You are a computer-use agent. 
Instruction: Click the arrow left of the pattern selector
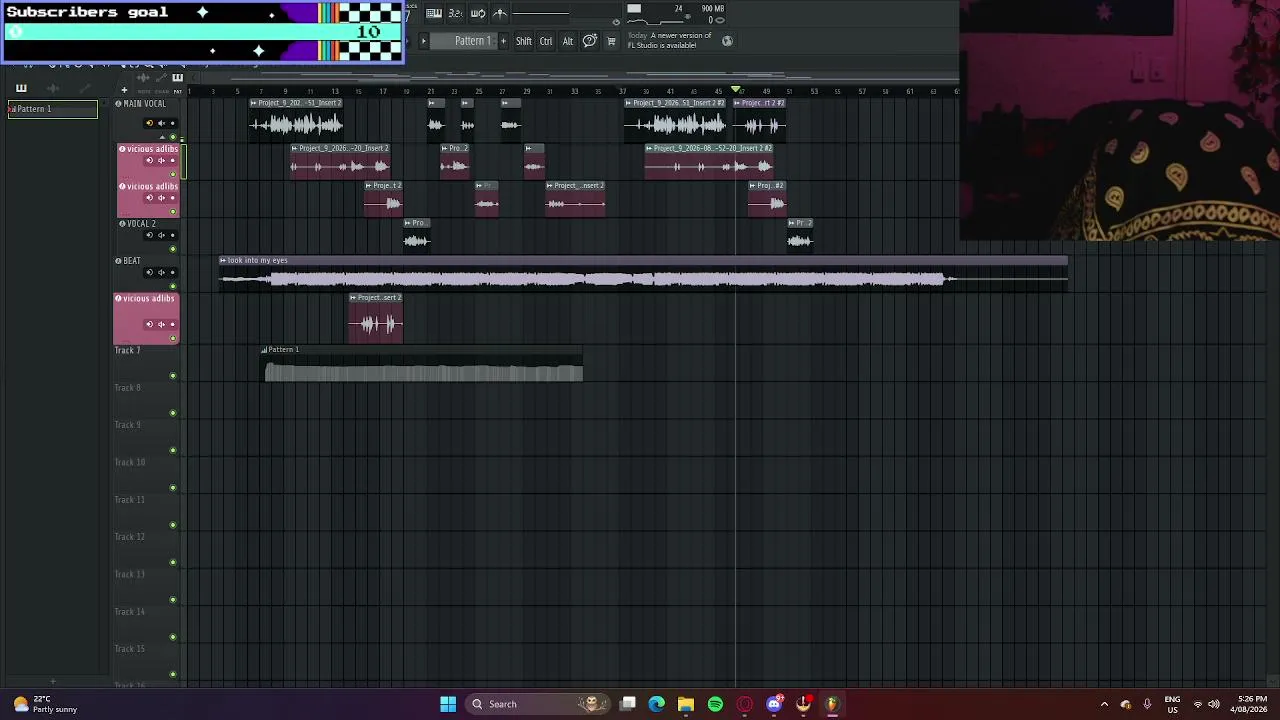click(x=423, y=41)
